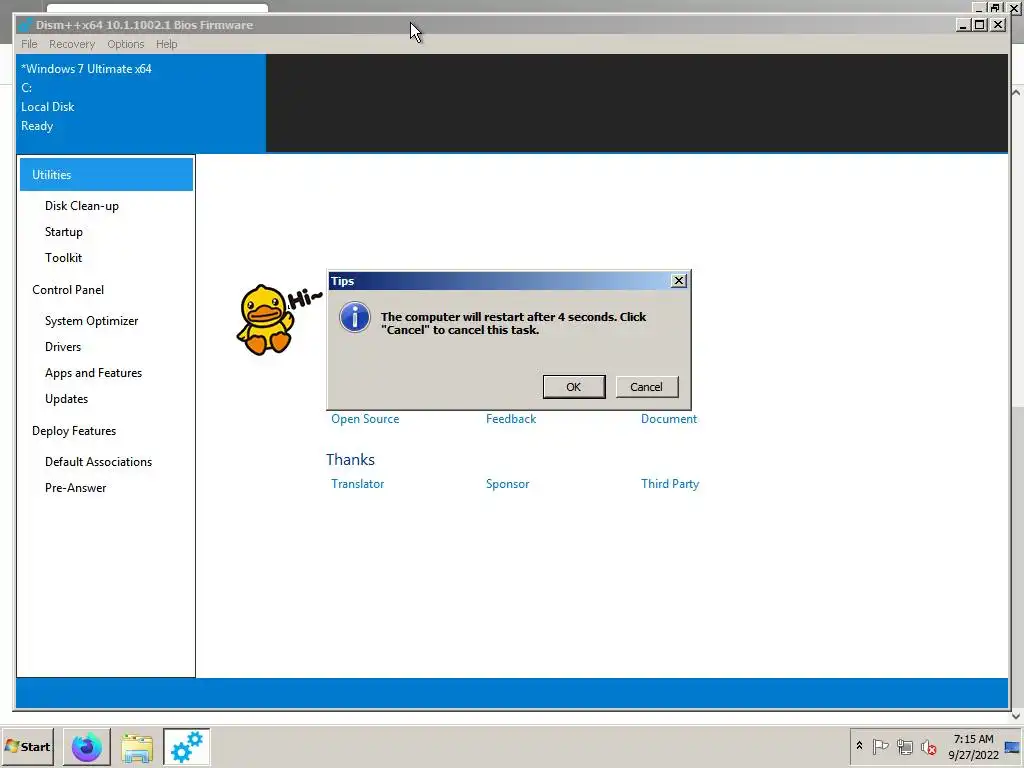Viewport: 1024px width, 768px height.
Task: Select the Dism++ gears taskbar icon
Action: pyautogui.click(x=187, y=747)
